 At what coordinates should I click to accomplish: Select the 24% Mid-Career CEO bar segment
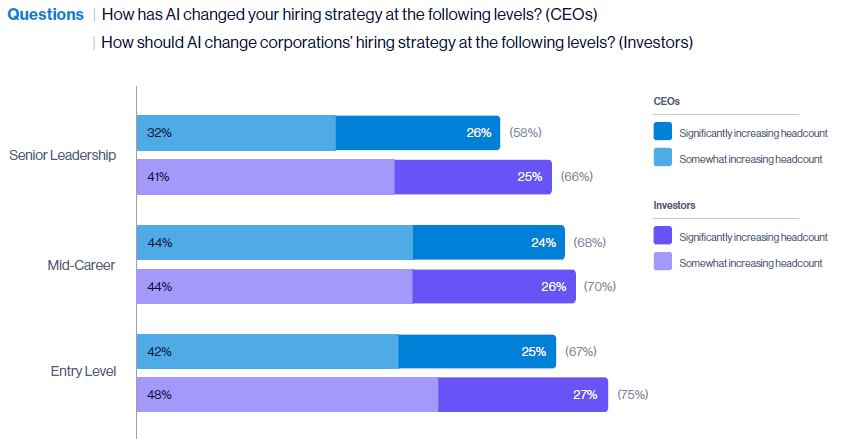pos(488,242)
